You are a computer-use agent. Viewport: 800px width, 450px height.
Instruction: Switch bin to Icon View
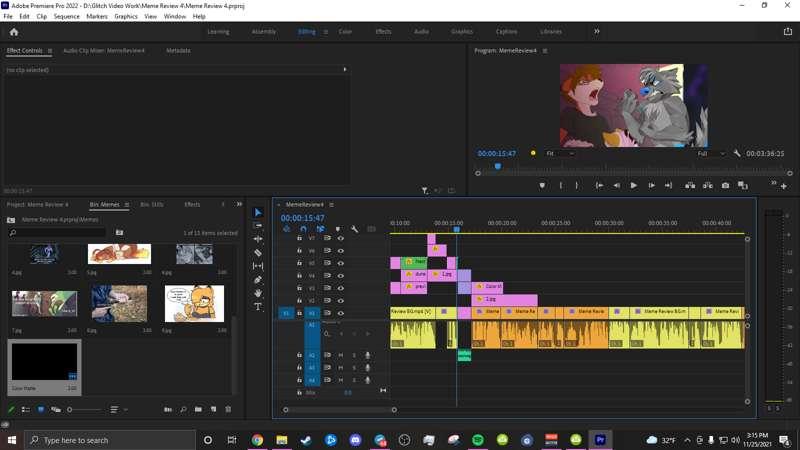click(41, 409)
